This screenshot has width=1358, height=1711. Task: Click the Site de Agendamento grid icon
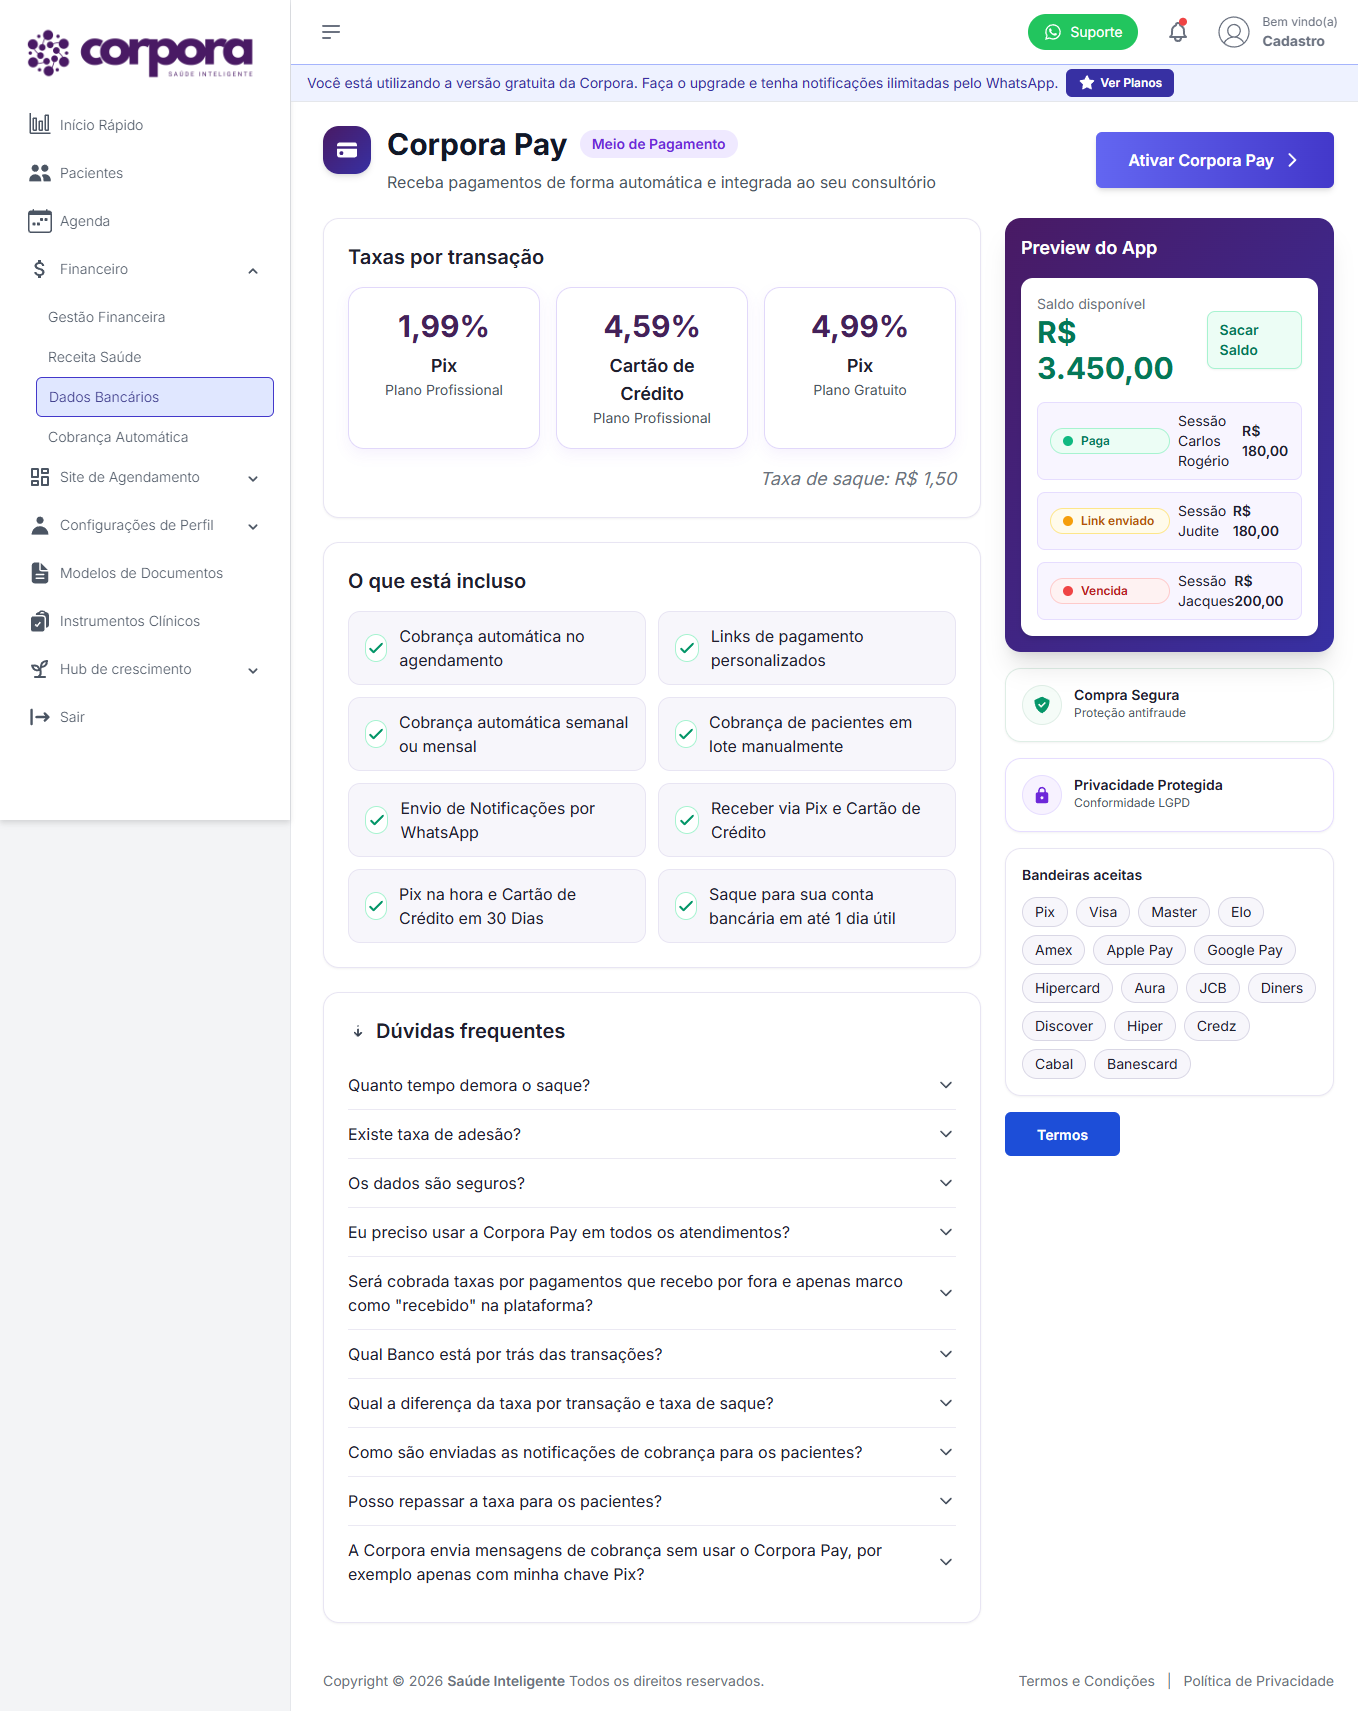(40, 476)
